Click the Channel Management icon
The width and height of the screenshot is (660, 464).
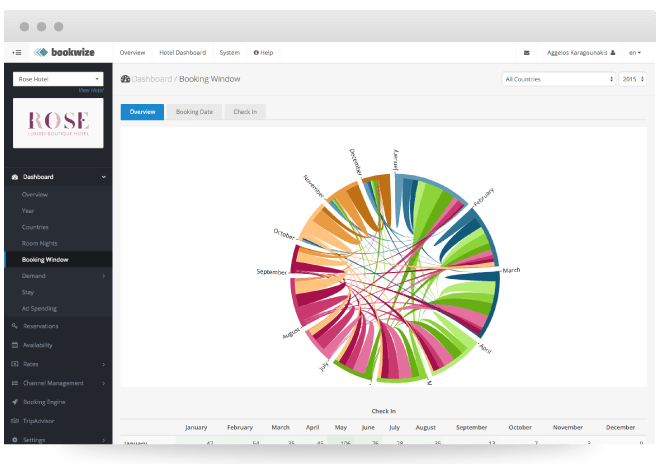(15, 383)
